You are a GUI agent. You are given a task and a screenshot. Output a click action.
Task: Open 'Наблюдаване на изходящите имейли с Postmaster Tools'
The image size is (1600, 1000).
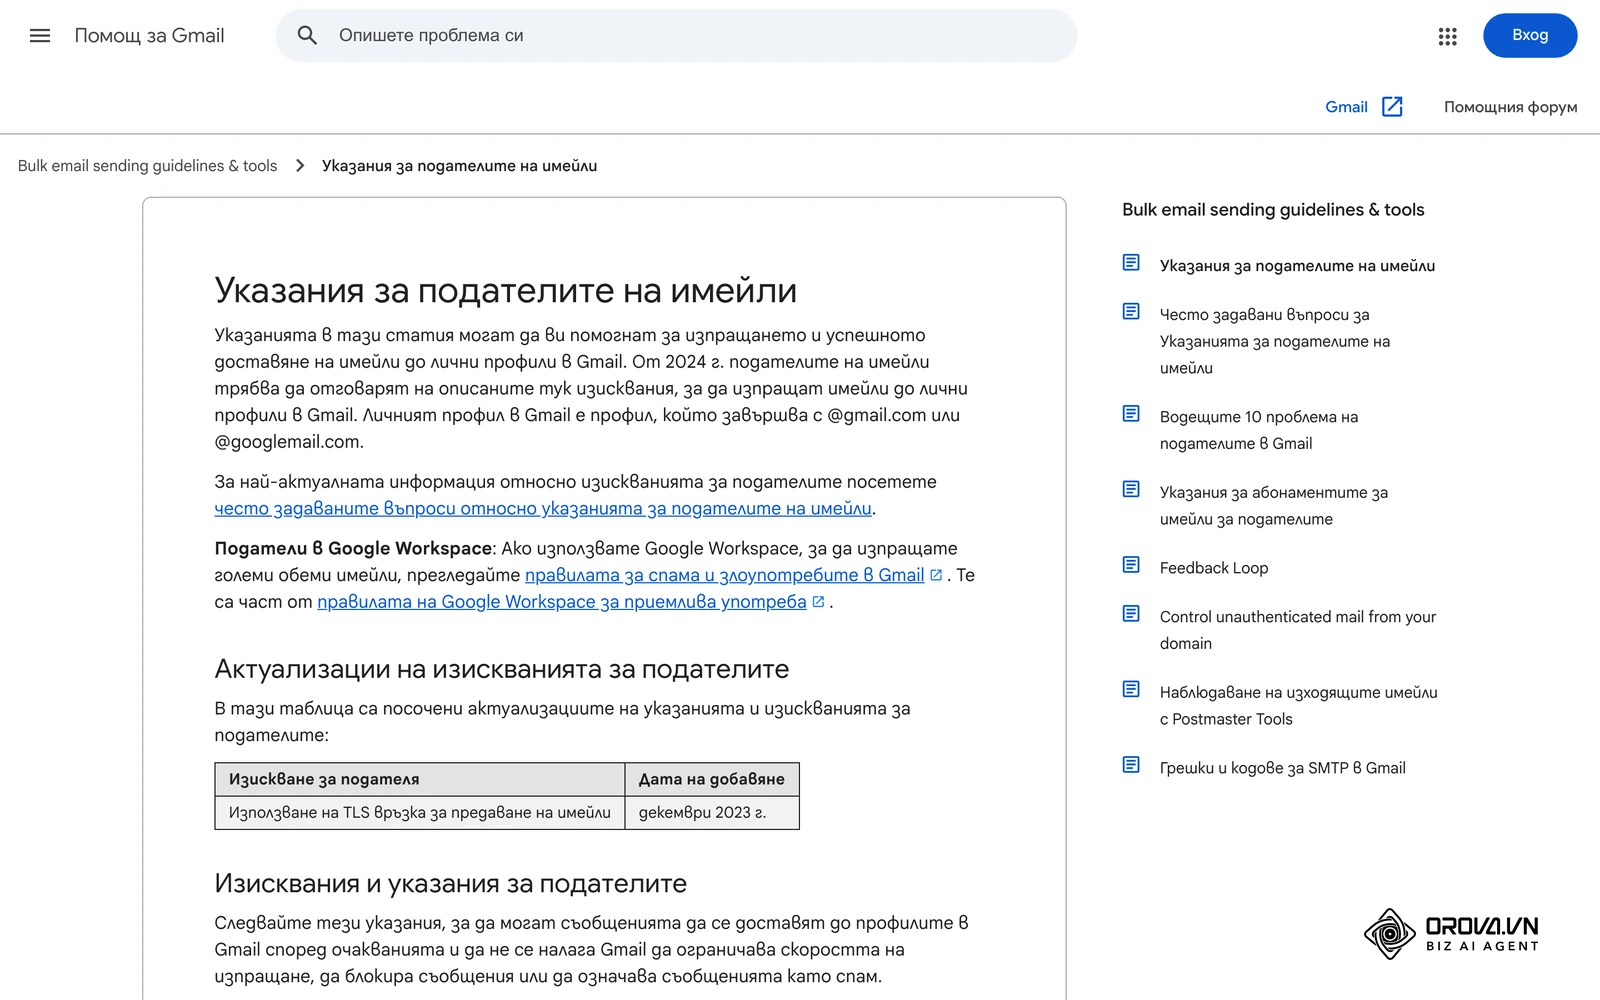[1299, 706]
